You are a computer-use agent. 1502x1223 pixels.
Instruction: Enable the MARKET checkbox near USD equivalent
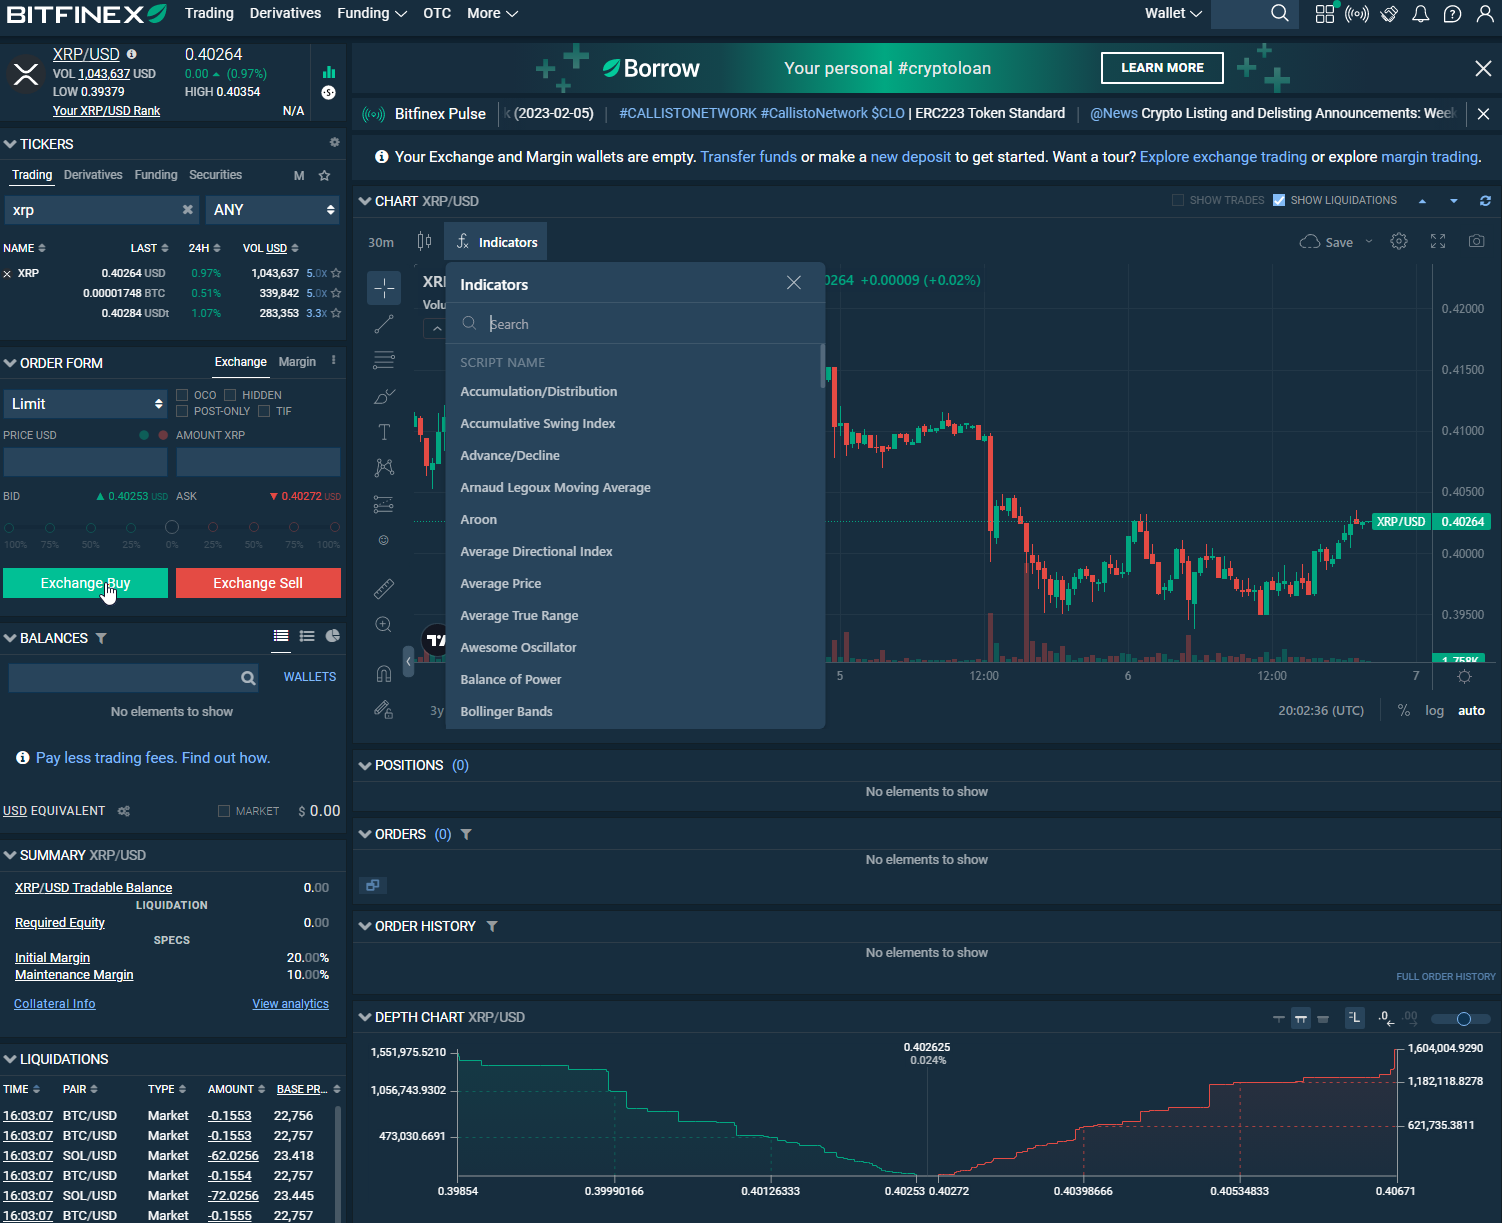tap(224, 811)
